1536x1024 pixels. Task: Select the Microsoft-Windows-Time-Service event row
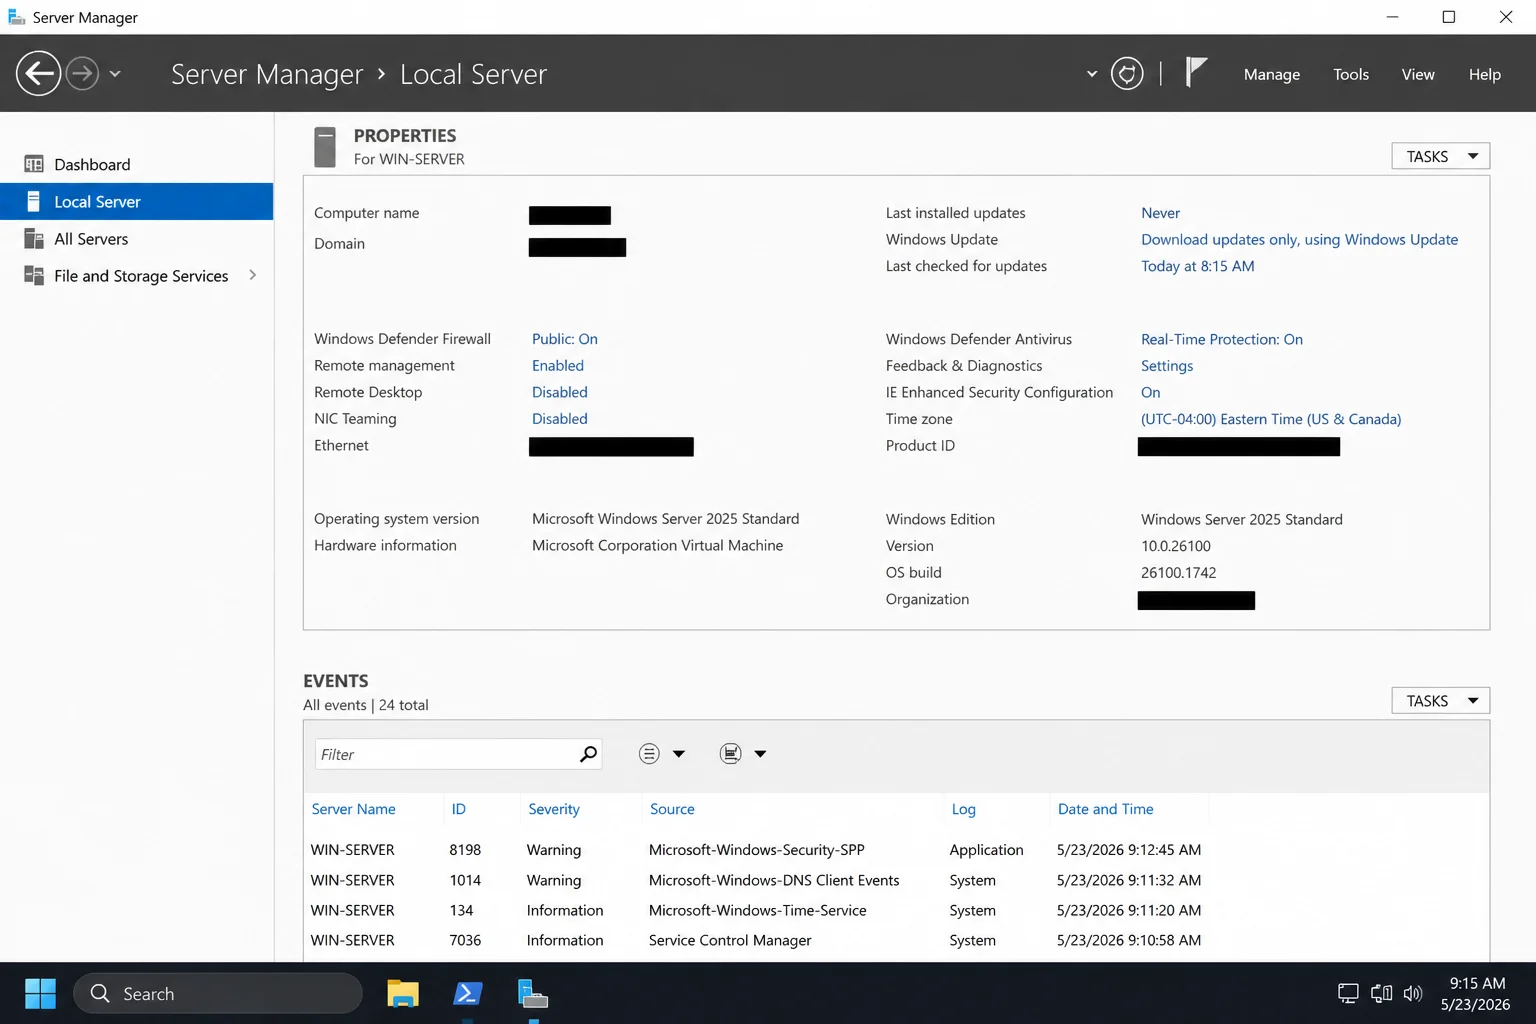click(x=896, y=910)
